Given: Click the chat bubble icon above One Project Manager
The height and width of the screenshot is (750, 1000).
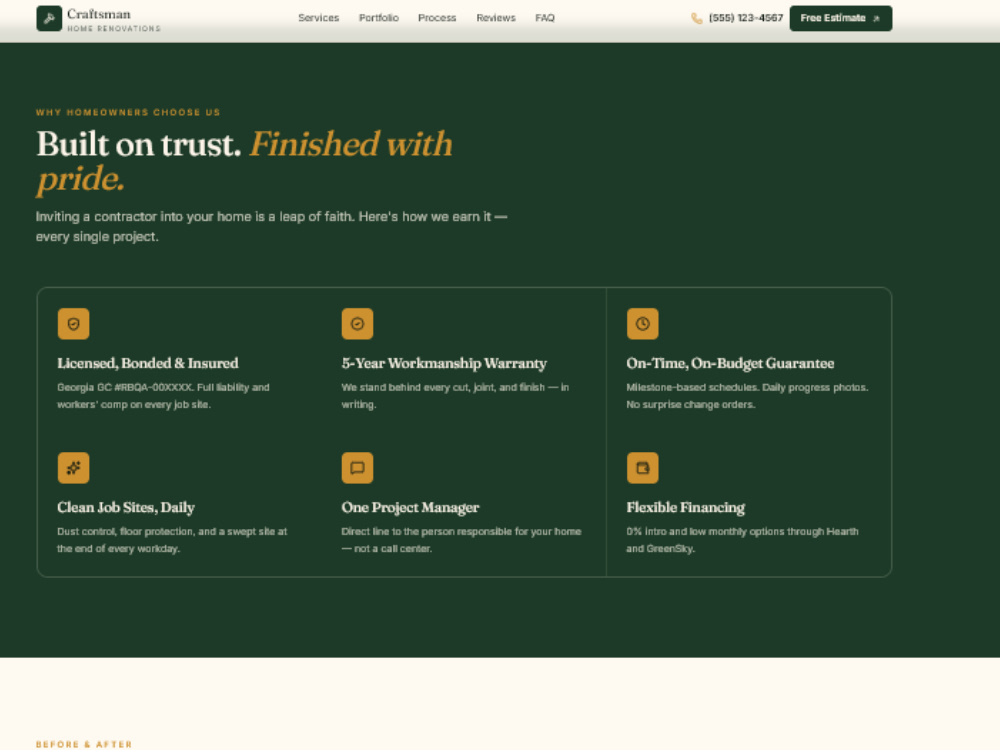Looking at the screenshot, I should pyautogui.click(x=357, y=468).
